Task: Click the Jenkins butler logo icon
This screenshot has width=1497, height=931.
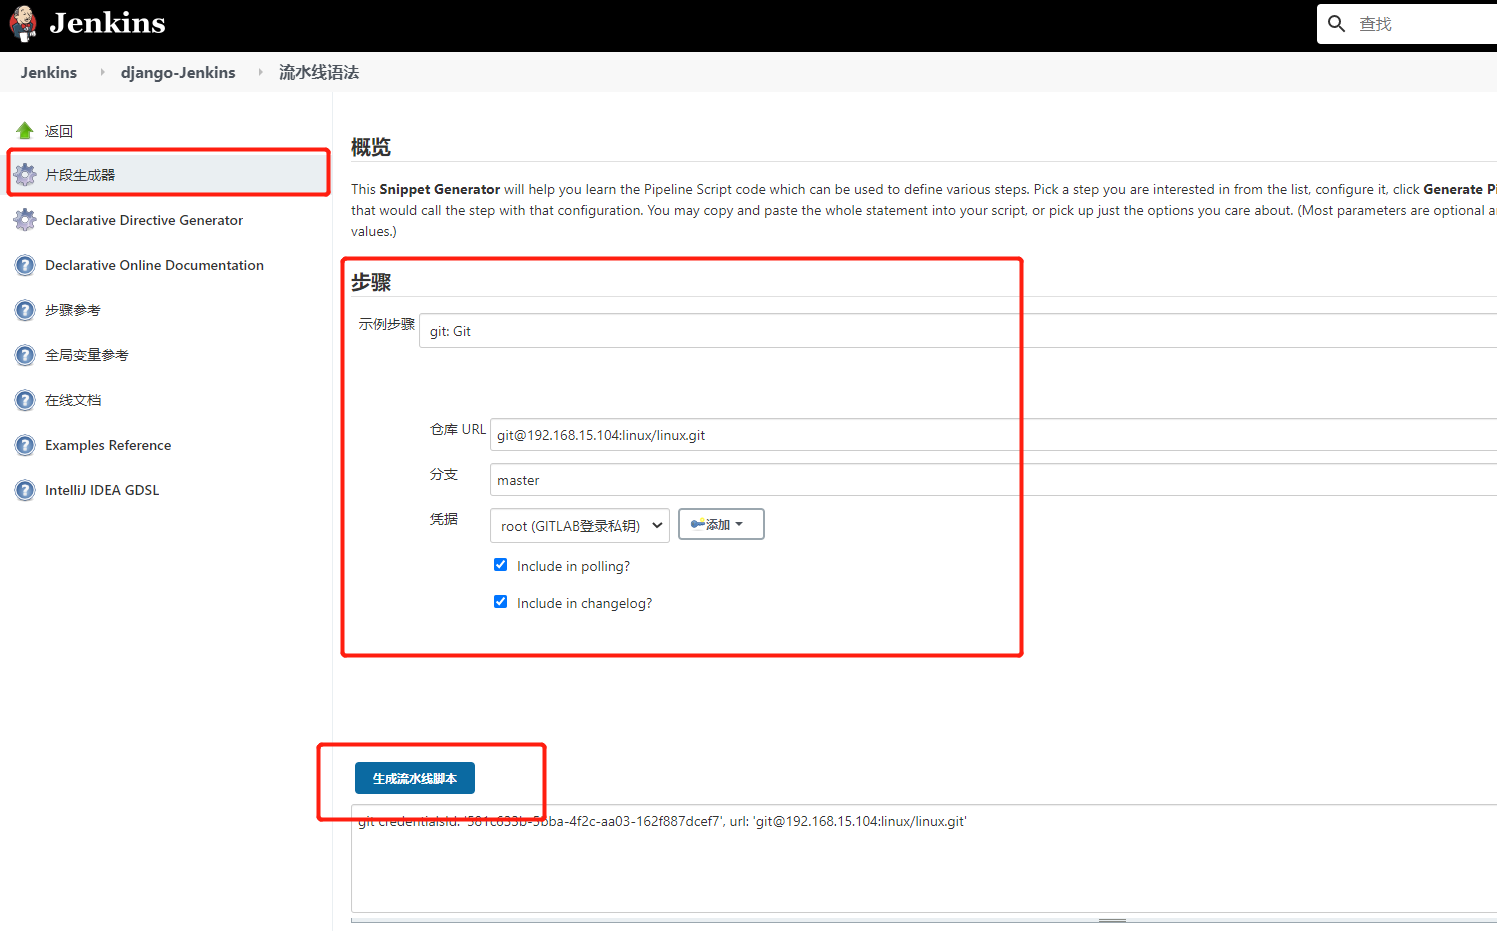Action: [23, 23]
